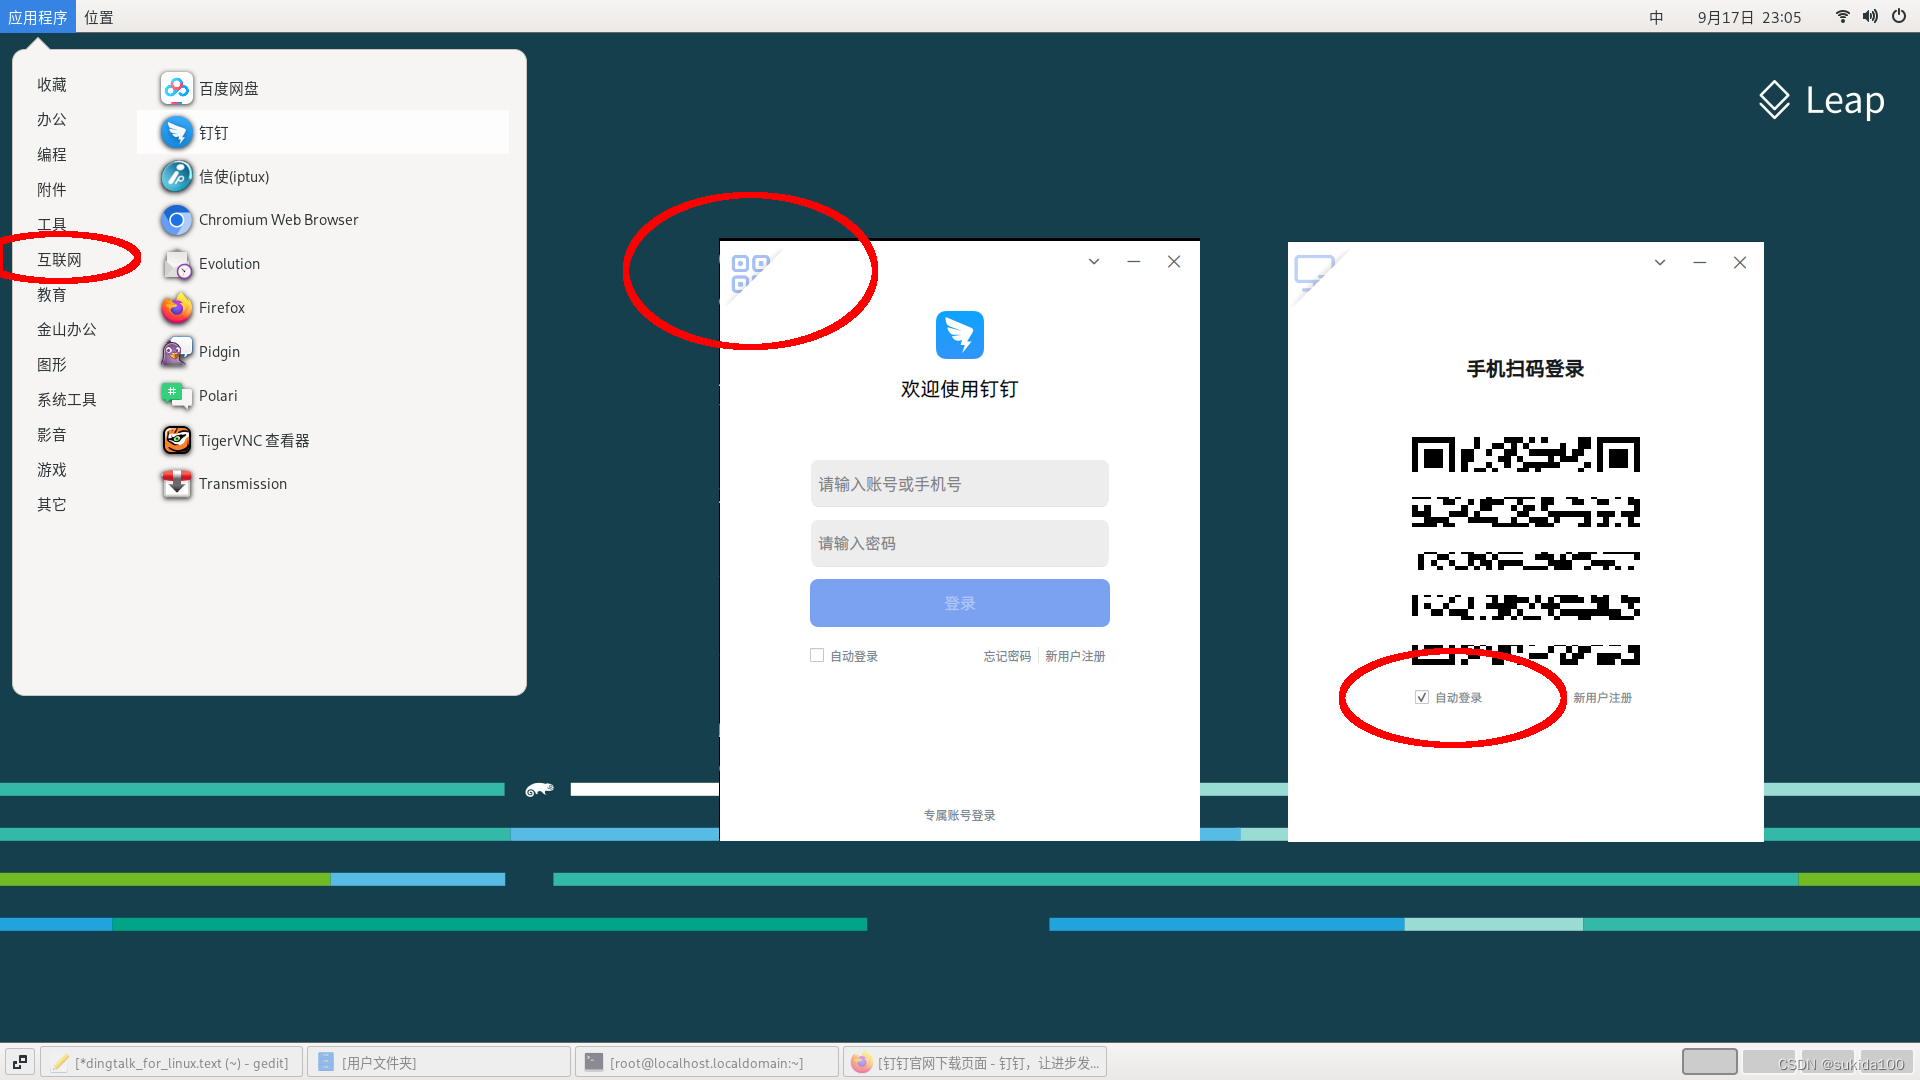Select the 影音 category
Screen dimensions: 1920x1080
click(52, 435)
